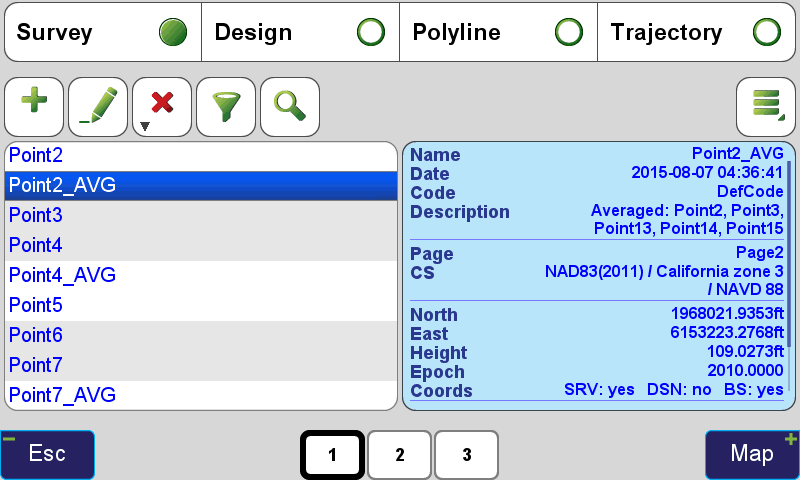Select Point4_AVG in the list
The width and height of the screenshot is (800, 480).
(201, 275)
